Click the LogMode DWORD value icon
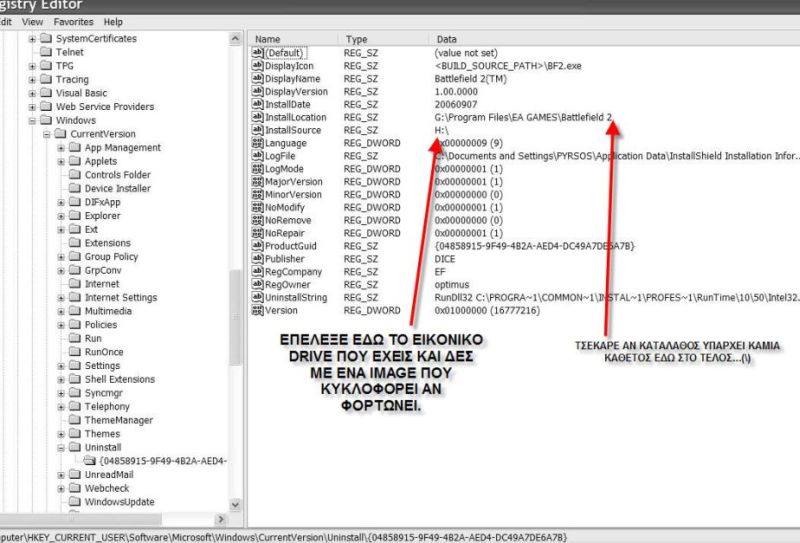 click(258, 169)
